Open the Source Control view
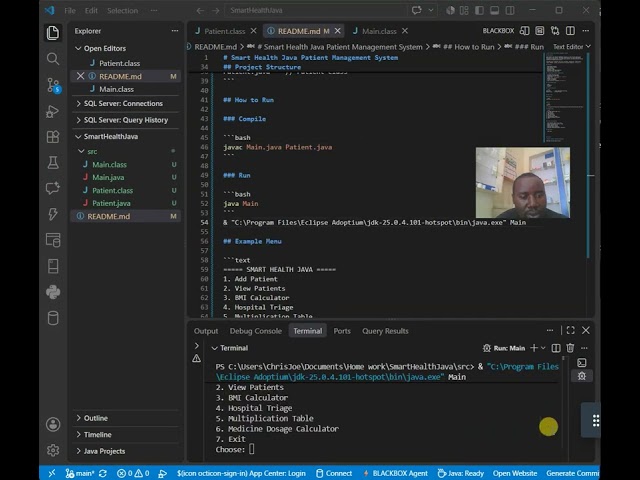 53,85
